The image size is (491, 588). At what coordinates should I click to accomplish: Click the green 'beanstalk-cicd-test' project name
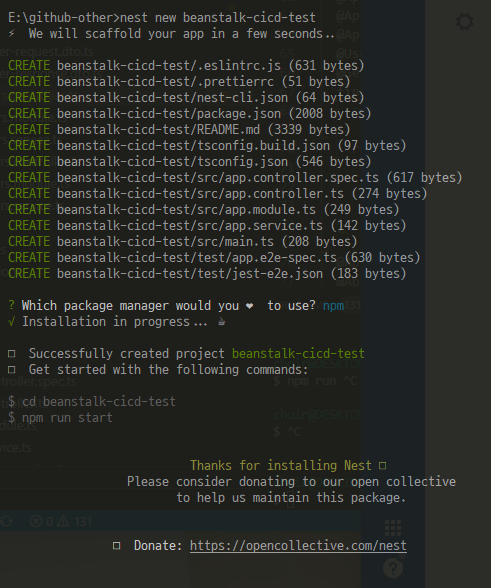(x=298, y=354)
